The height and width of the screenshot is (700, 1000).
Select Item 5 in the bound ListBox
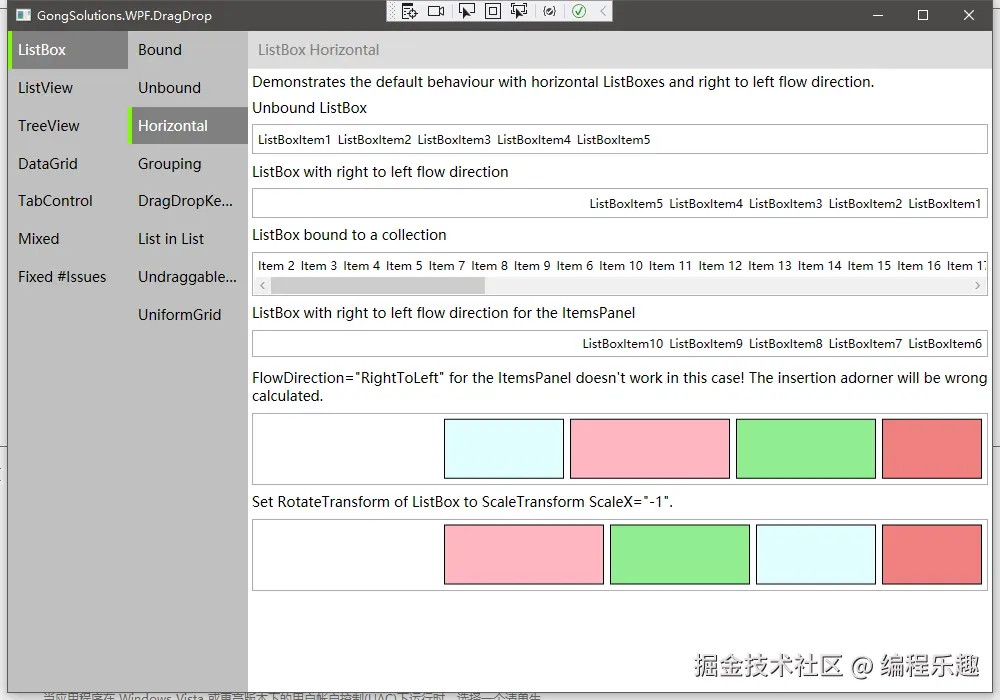pos(404,266)
